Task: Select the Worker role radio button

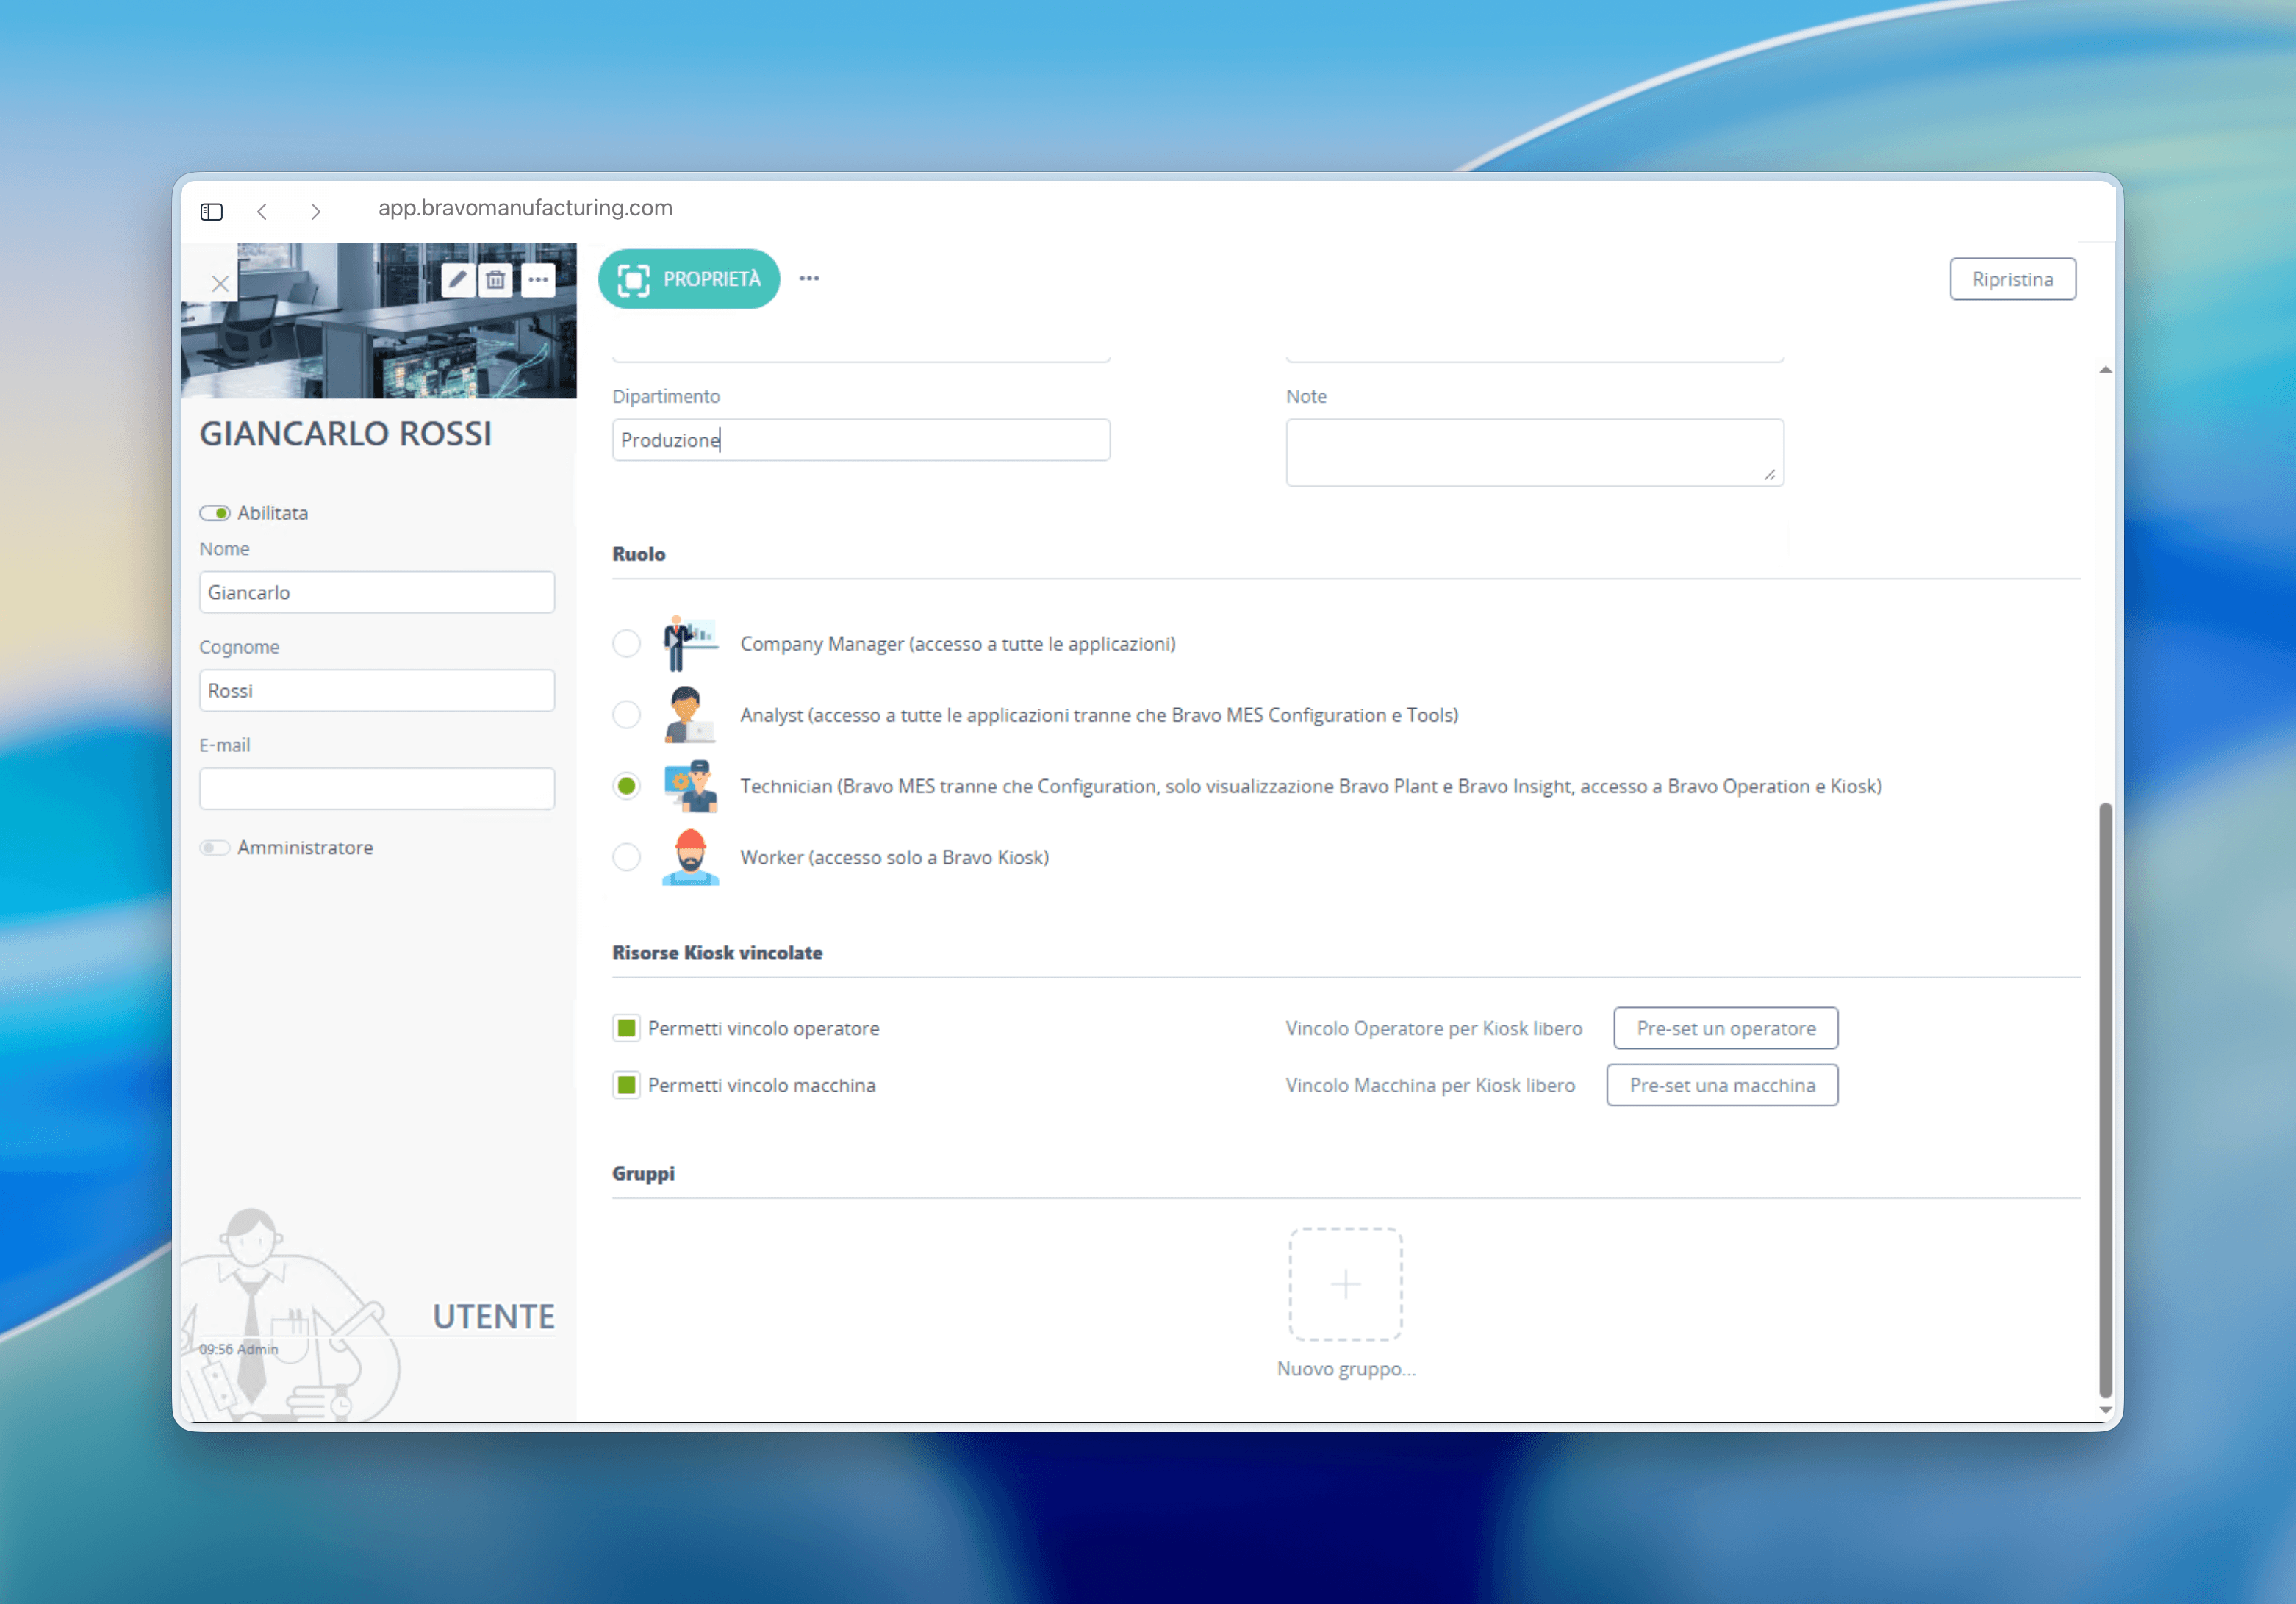Action: click(626, 857)
